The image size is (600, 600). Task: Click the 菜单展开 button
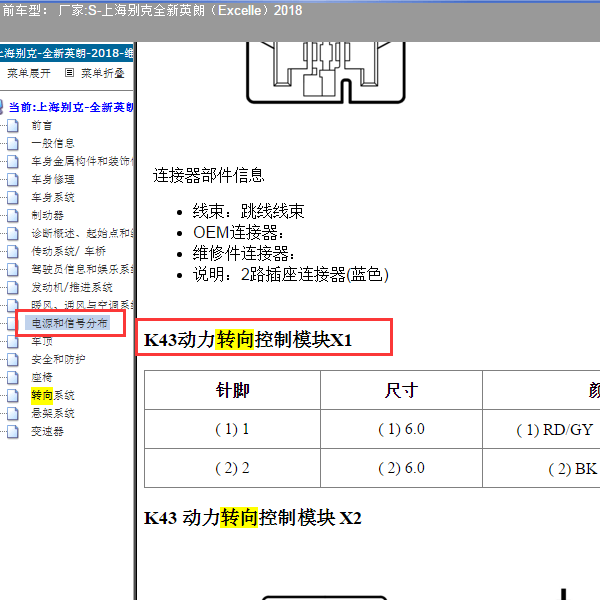click(29, 73)
